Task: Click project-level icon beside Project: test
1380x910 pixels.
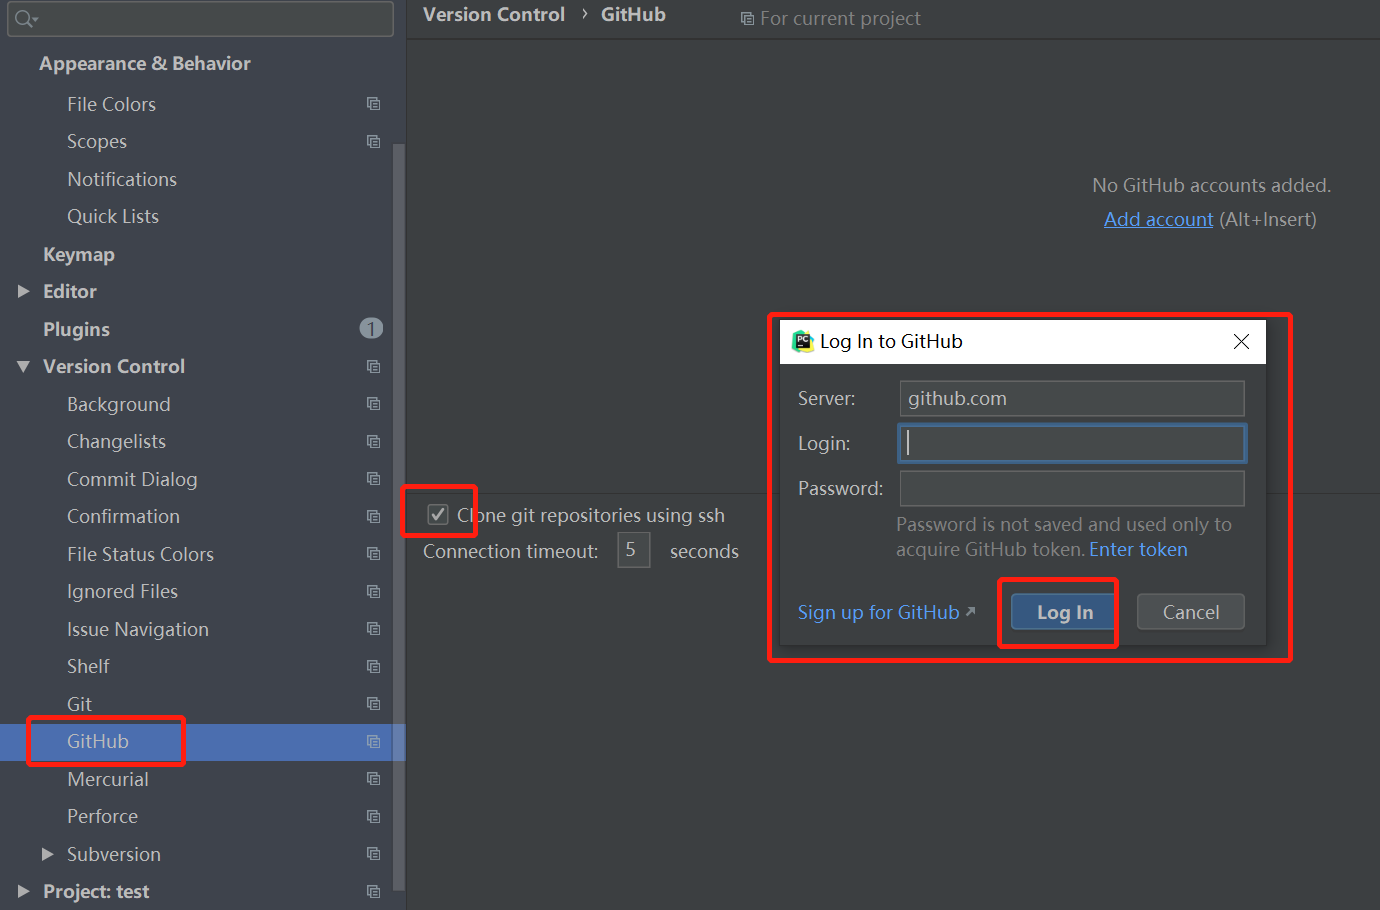Action: click(x=374, y=892)
